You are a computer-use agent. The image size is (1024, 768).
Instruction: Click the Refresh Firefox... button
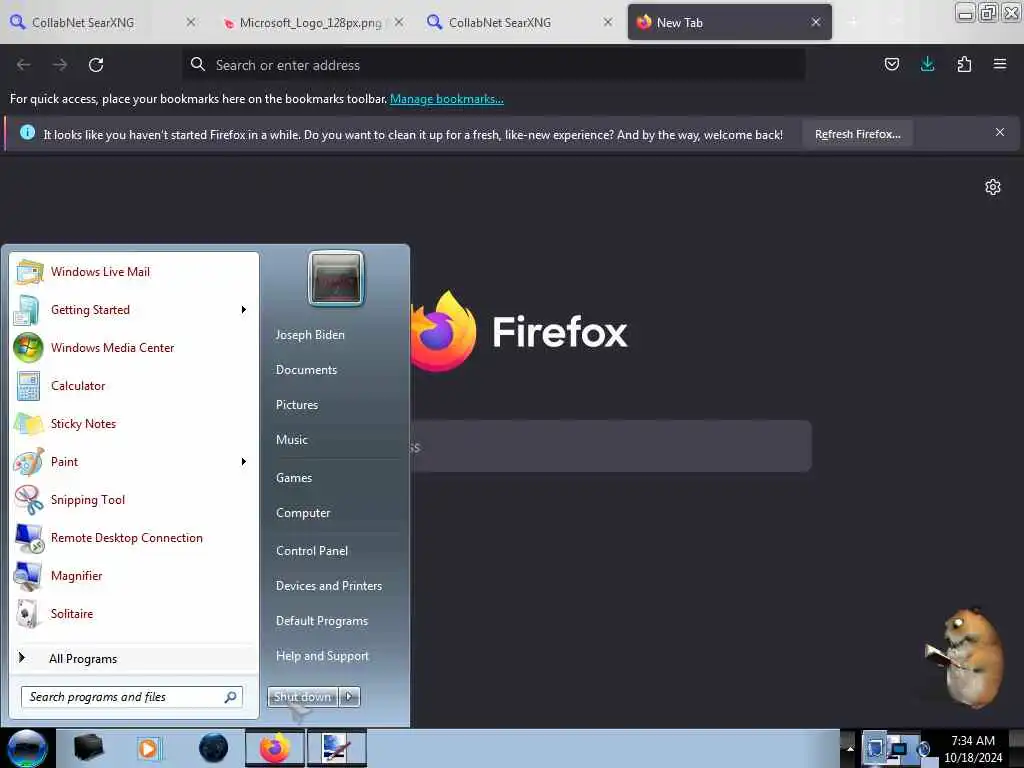(x=857, y=134)
